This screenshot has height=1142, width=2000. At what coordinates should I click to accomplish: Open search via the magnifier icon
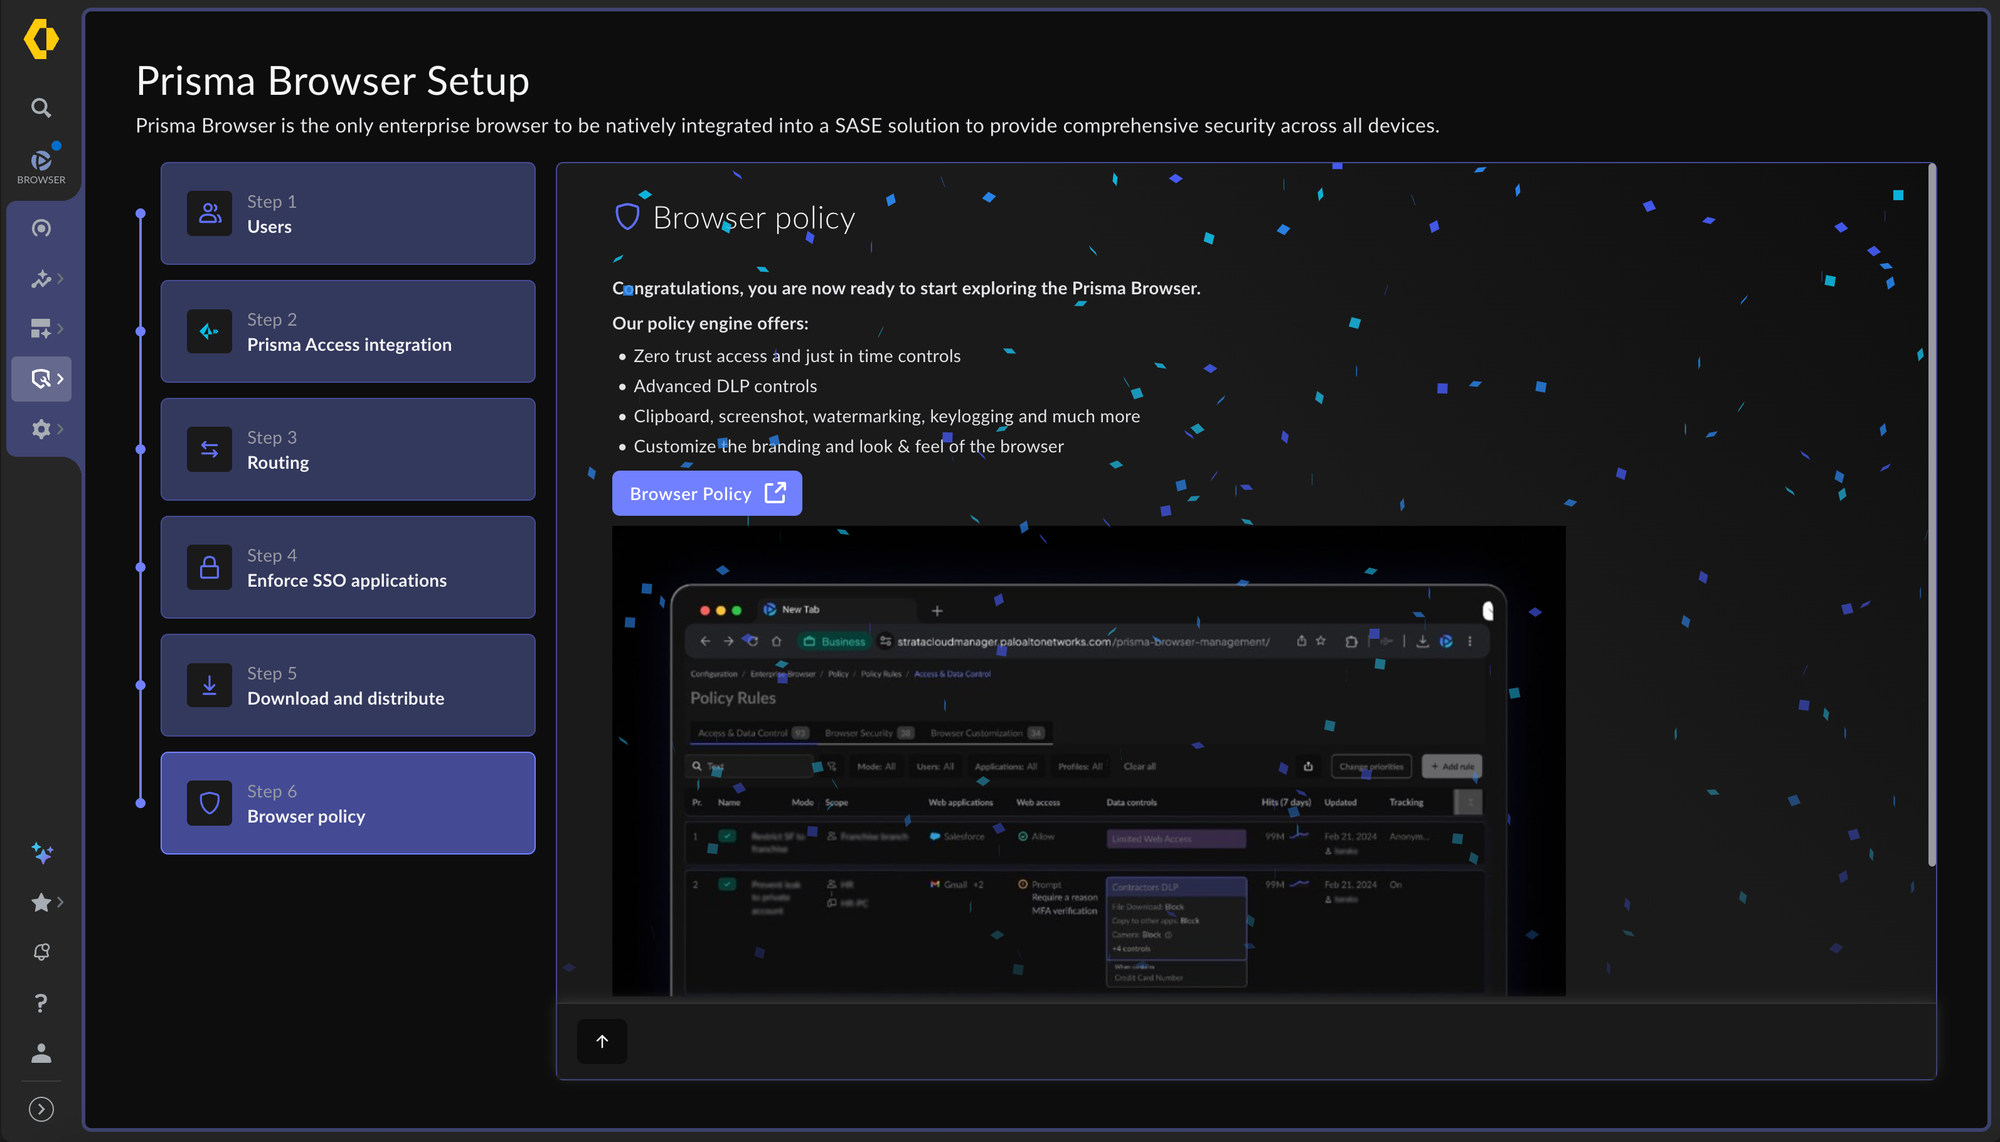pos(41,108)
